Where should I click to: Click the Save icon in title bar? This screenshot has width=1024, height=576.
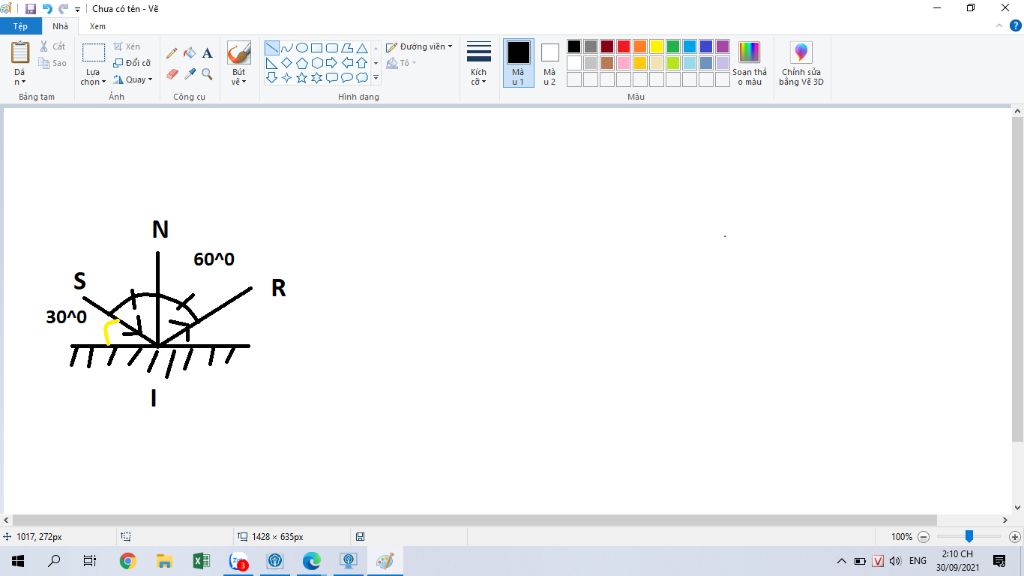30,8
